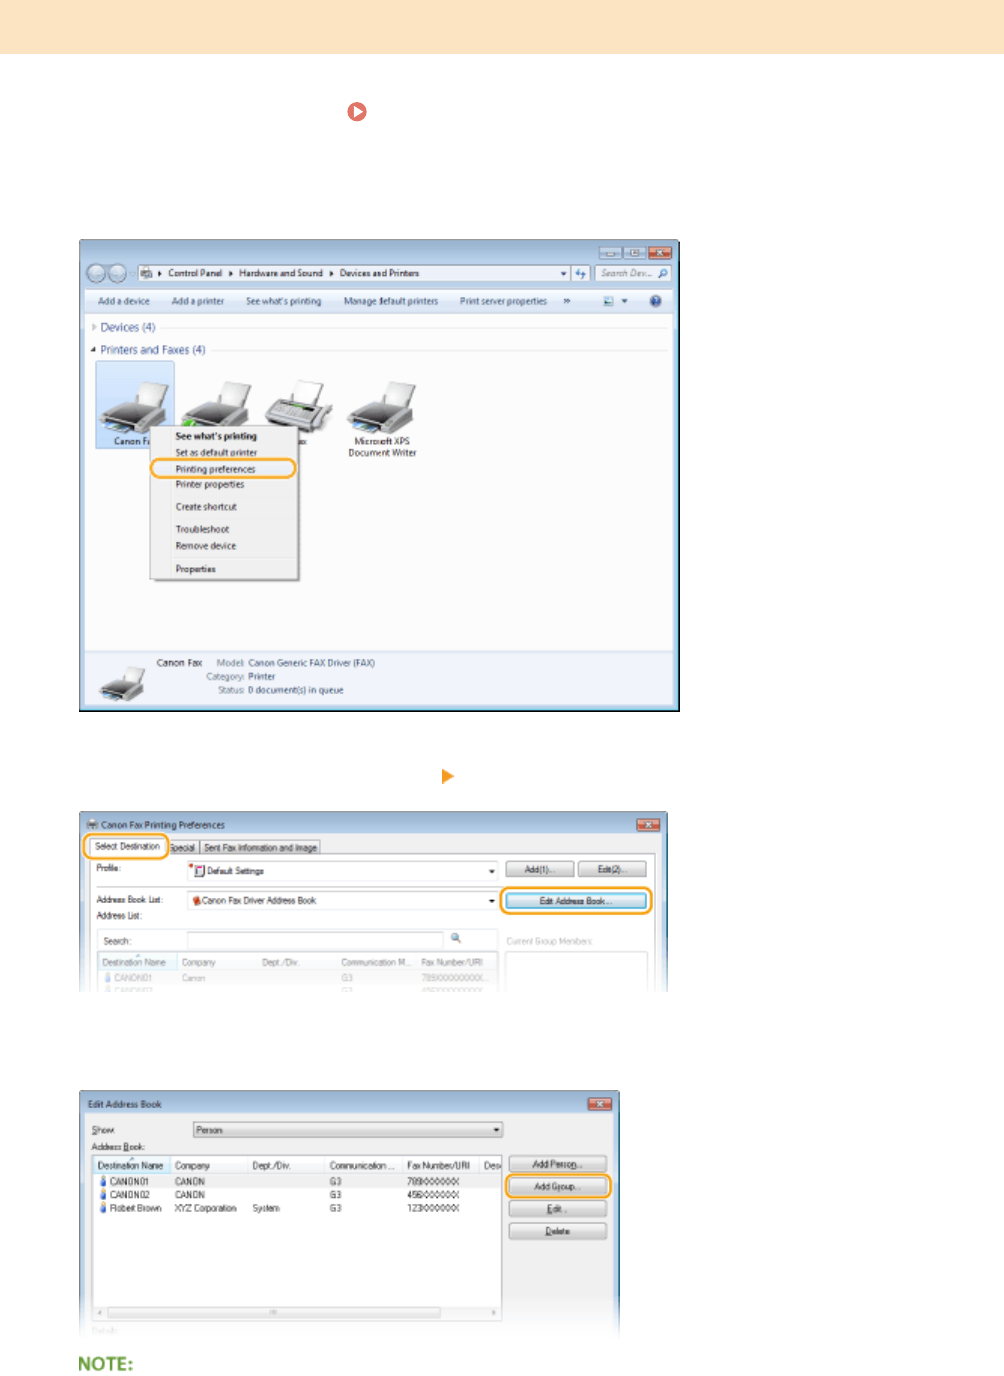Click the Add Person... button

point(557,1165)
